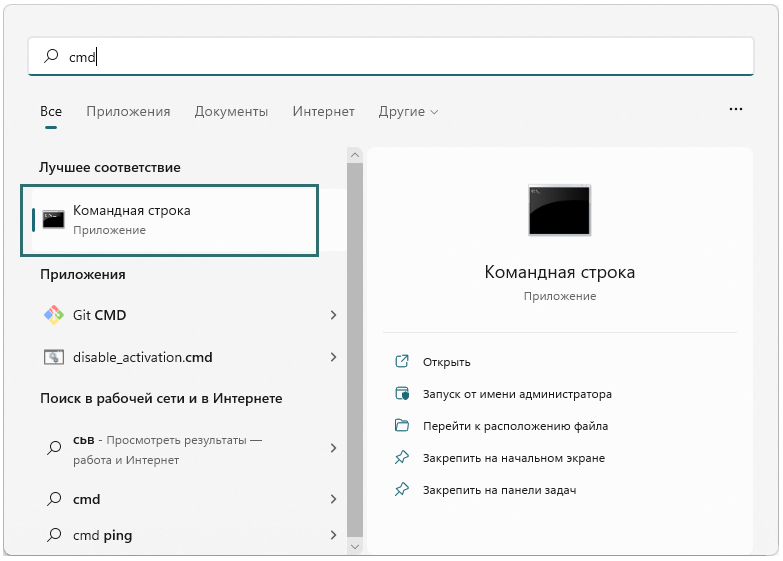This screenshot has width=783, height=561.
Task: Click the search magnifier icon in search box
Action: tap(51, 58)
